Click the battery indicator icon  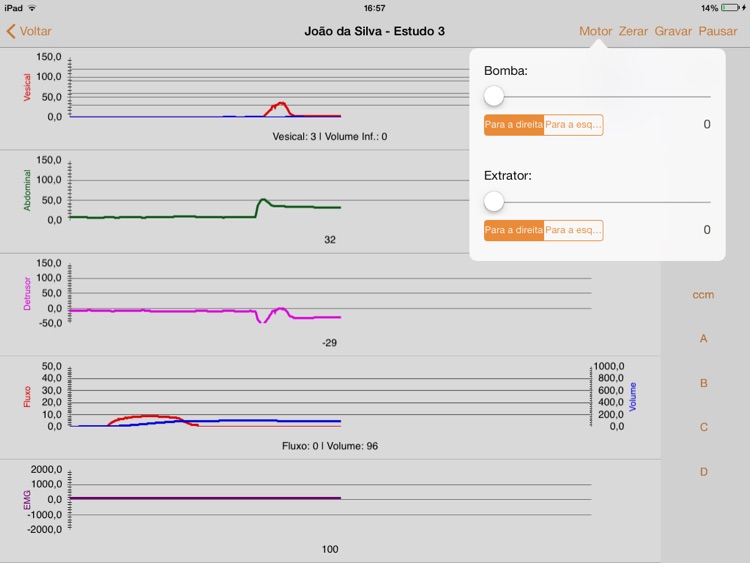(730, 8)
